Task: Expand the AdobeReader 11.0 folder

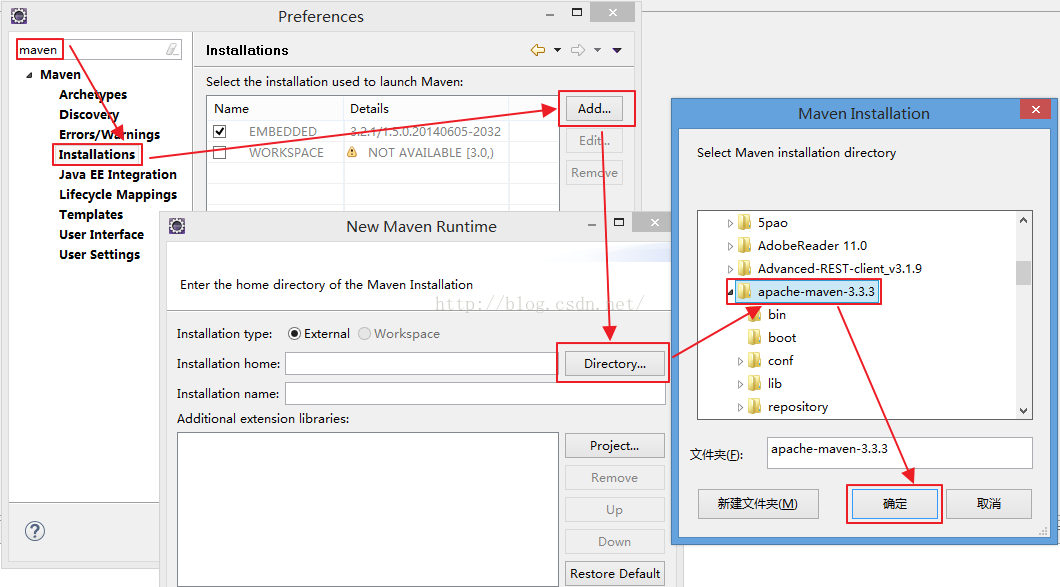Action: 730,246
